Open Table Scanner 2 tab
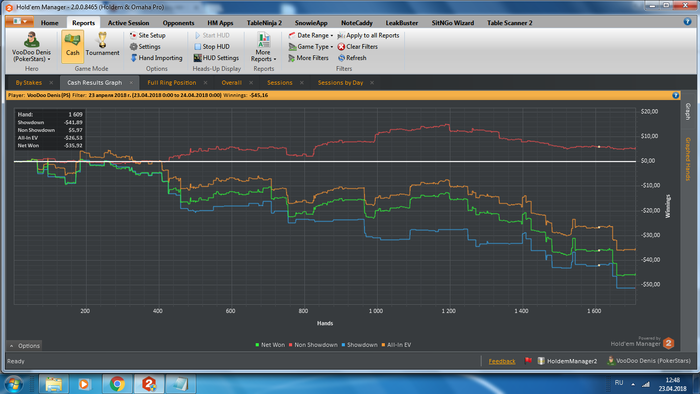Screen dimensions: 700x394 [x=509, y=23]
